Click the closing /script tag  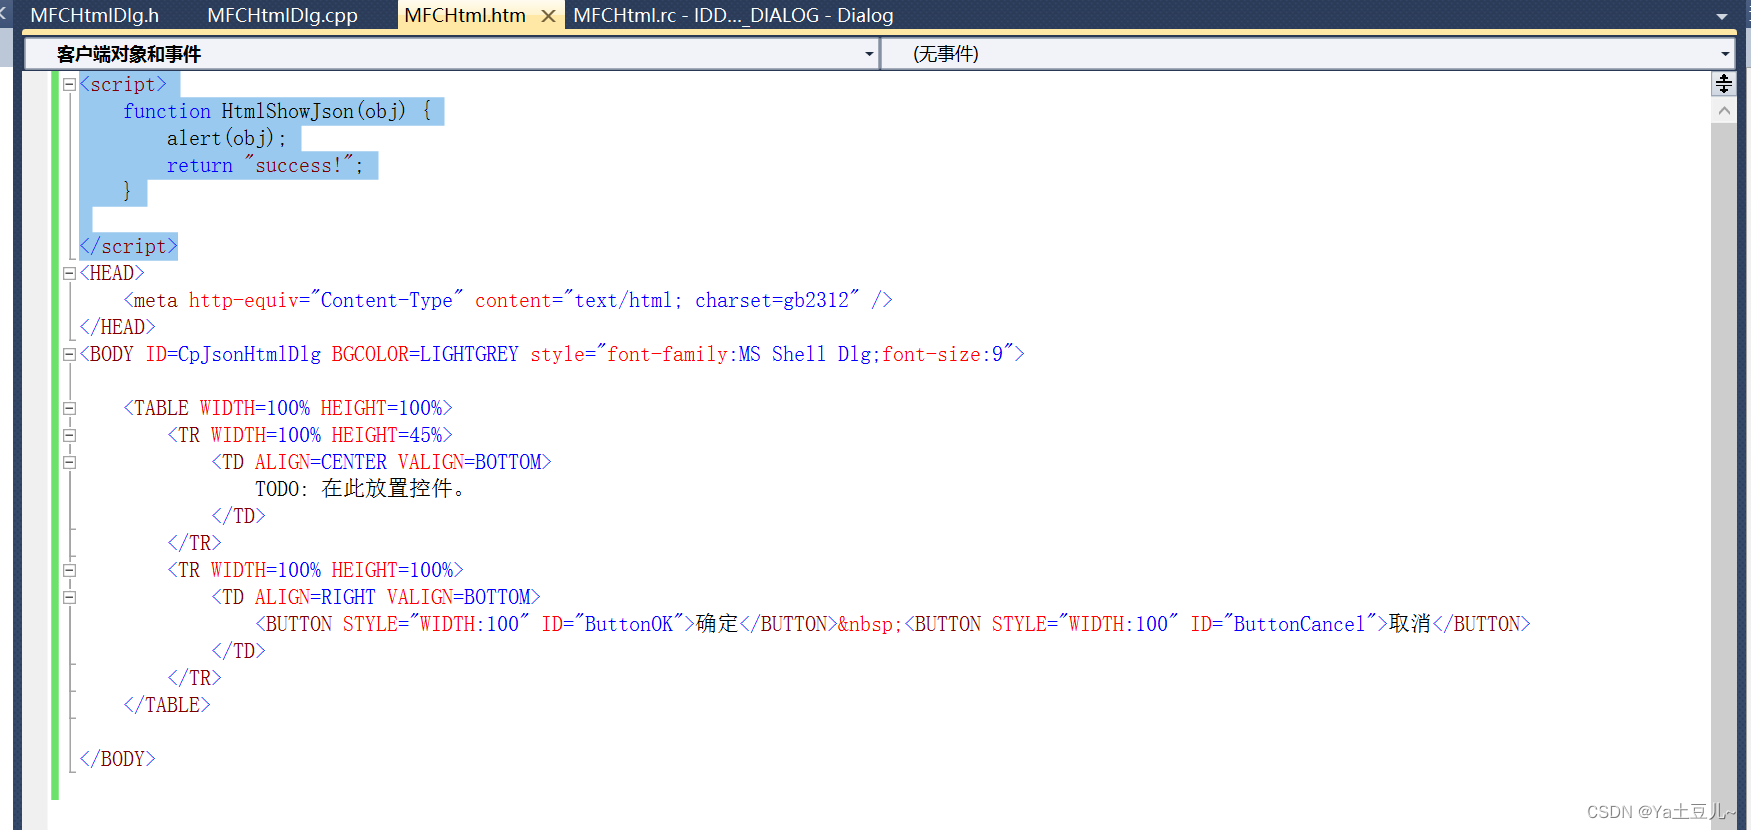128,246
